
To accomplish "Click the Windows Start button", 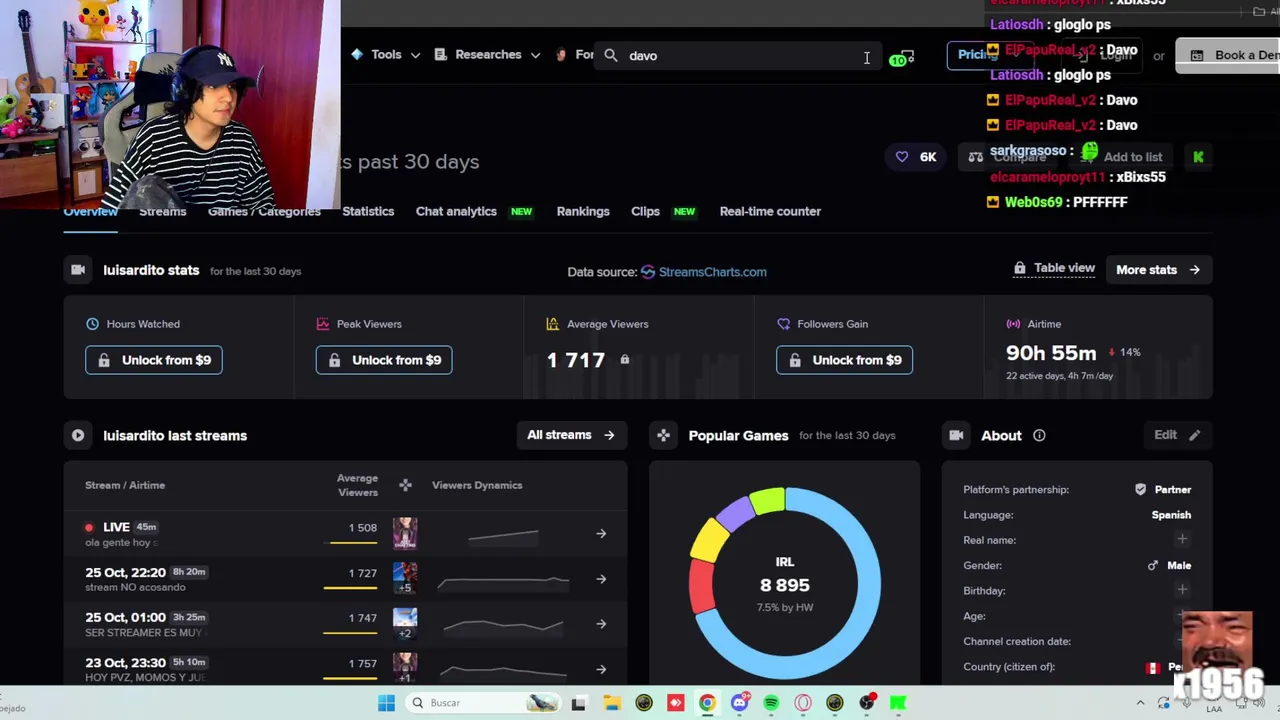I will 386,703.
